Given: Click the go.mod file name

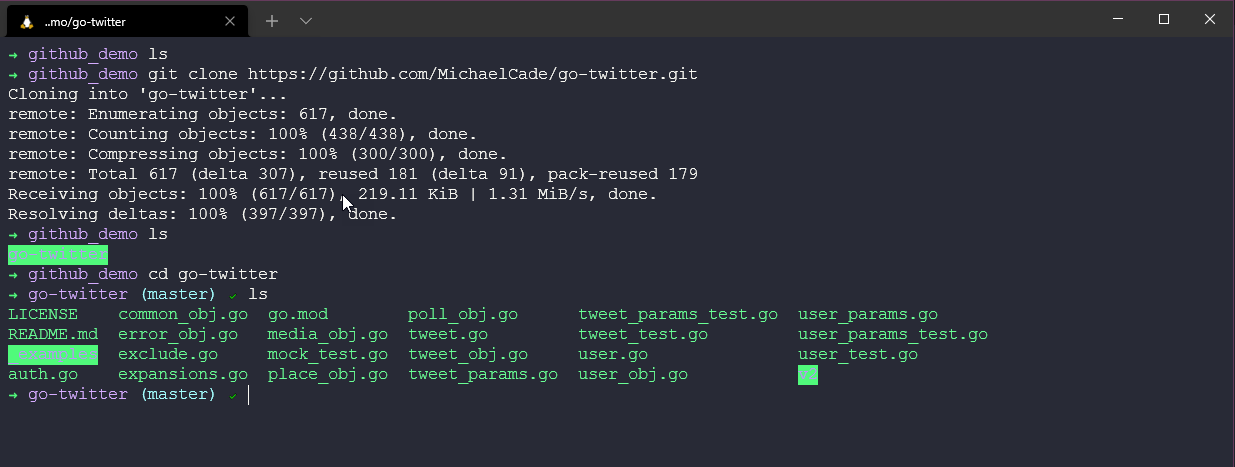Looking at the screenshot, I should tap(297, 314).
